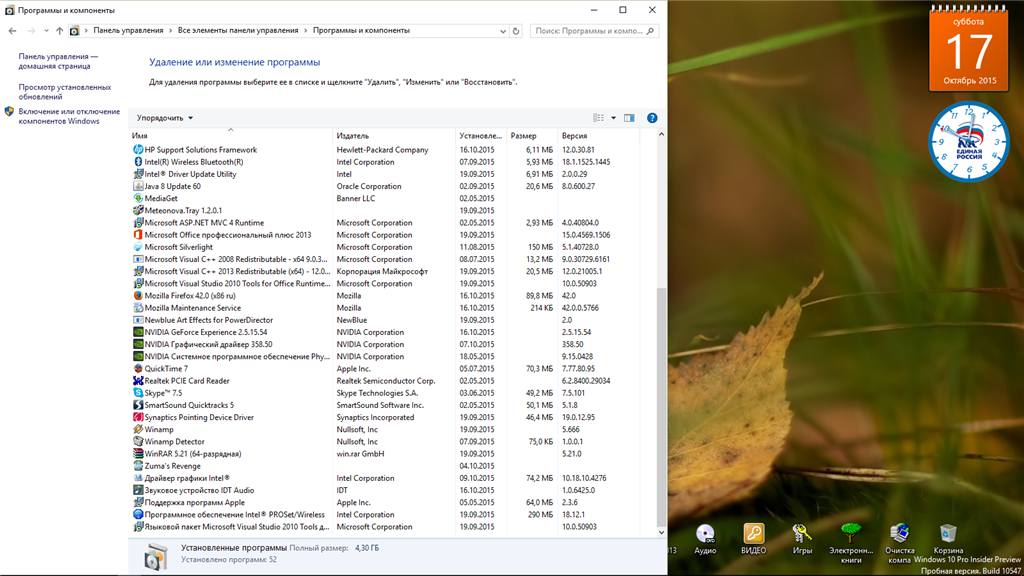Select the Winamp Detector entry
Image resolution: width=1024 pixels, height=576 pixels.
[x=383, y=441]
